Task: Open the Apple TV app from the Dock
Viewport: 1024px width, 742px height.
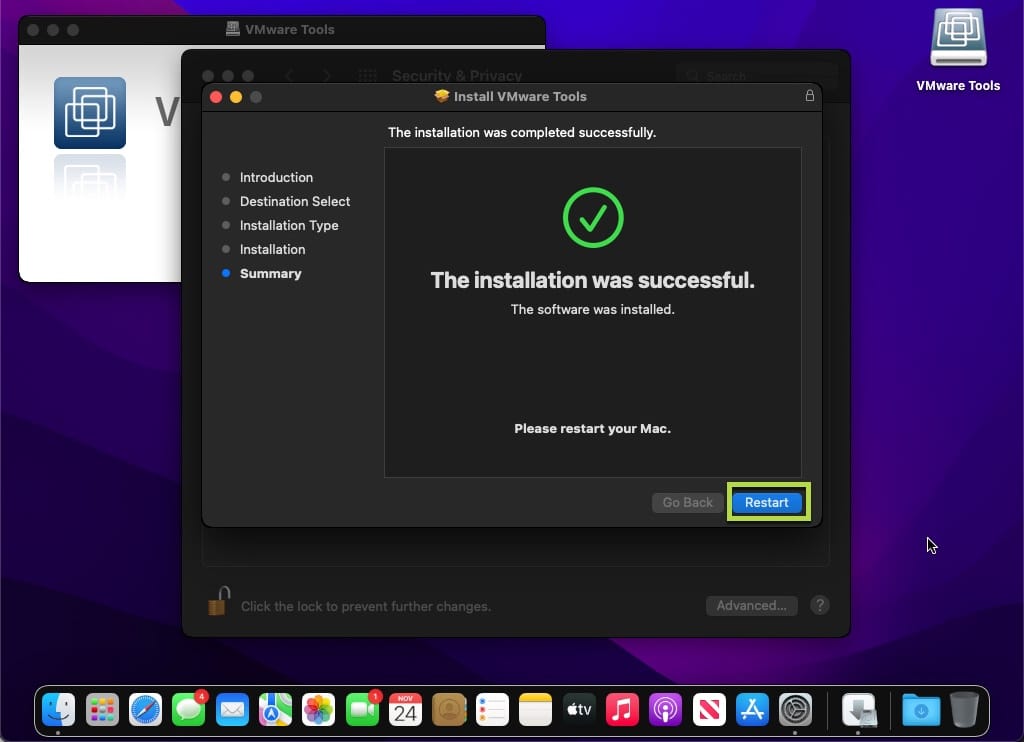Action: point(579,709)
